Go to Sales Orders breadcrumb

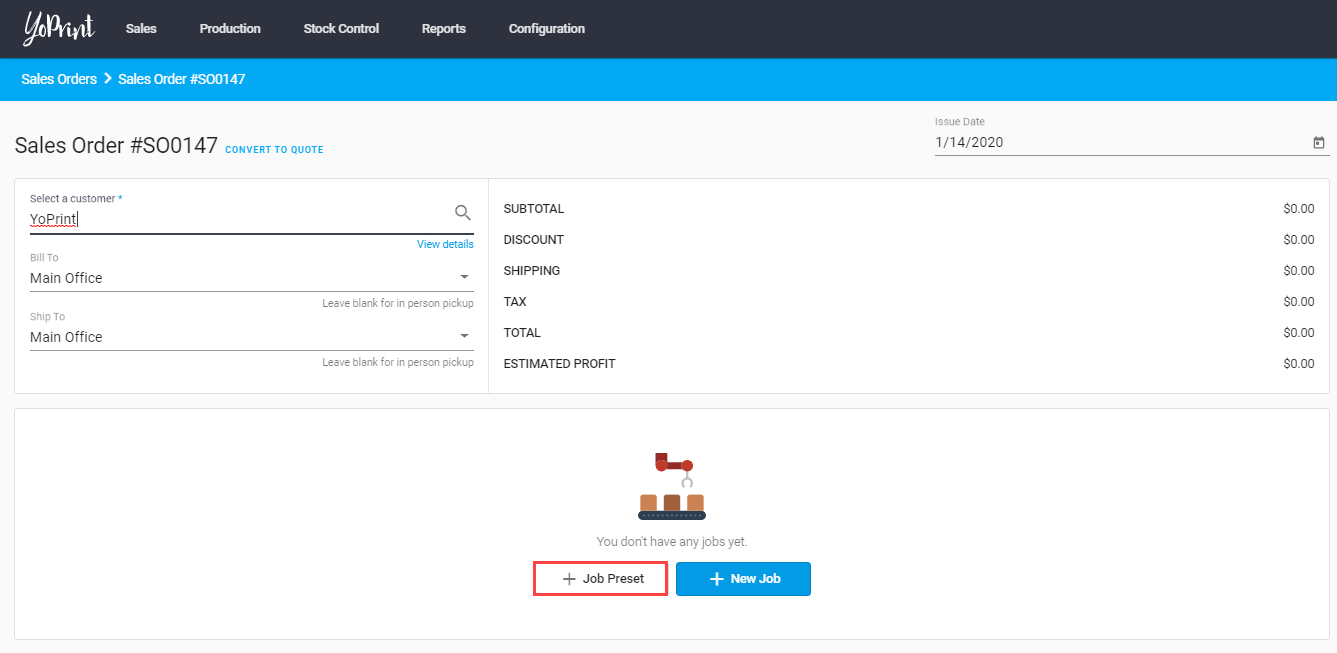pyautogui.click(x=59, y=79)
